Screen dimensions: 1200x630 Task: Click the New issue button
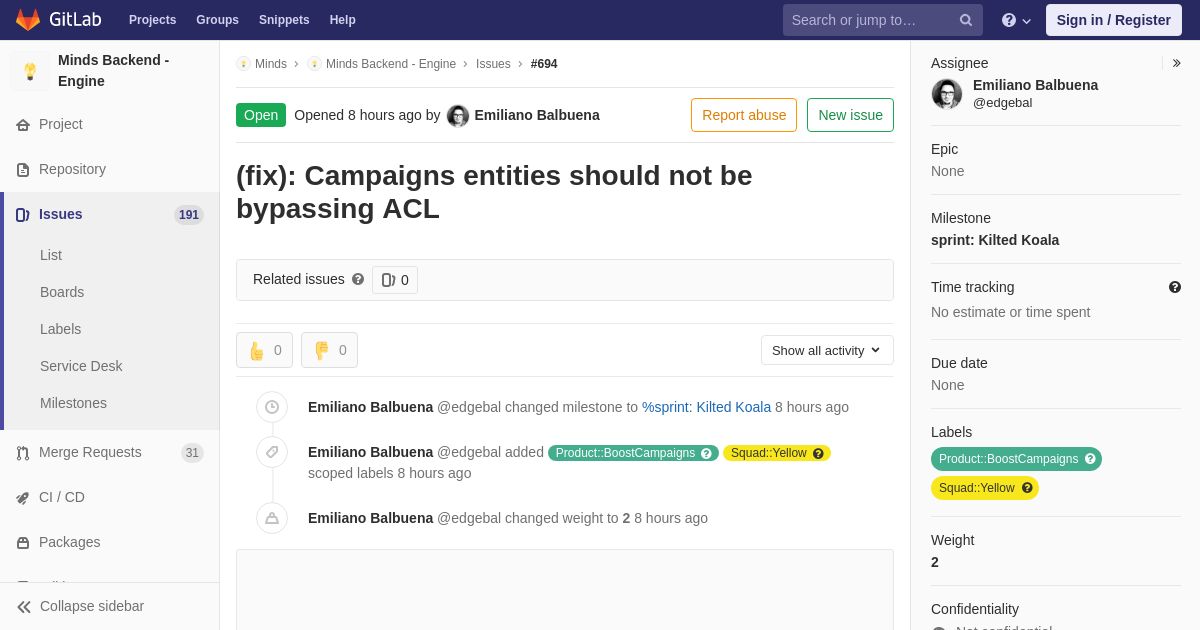850,115
